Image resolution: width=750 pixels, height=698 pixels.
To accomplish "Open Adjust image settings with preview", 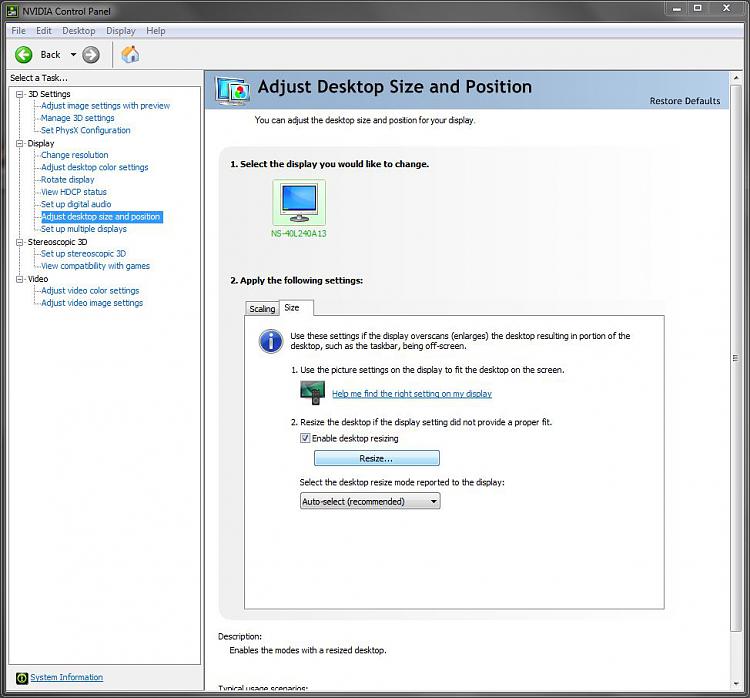I will coord(105,106).
